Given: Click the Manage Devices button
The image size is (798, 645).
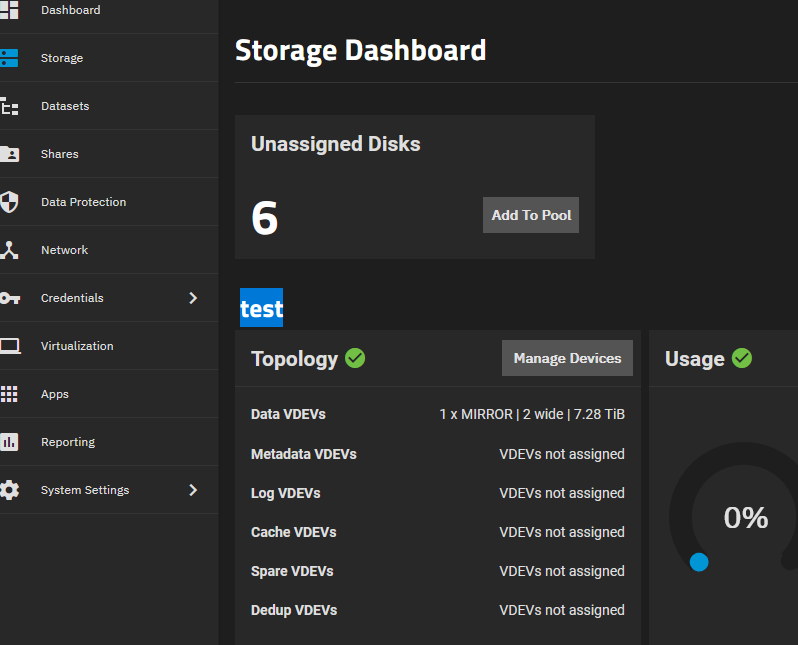Looking at the screenshot, I should tap(567, 358).
